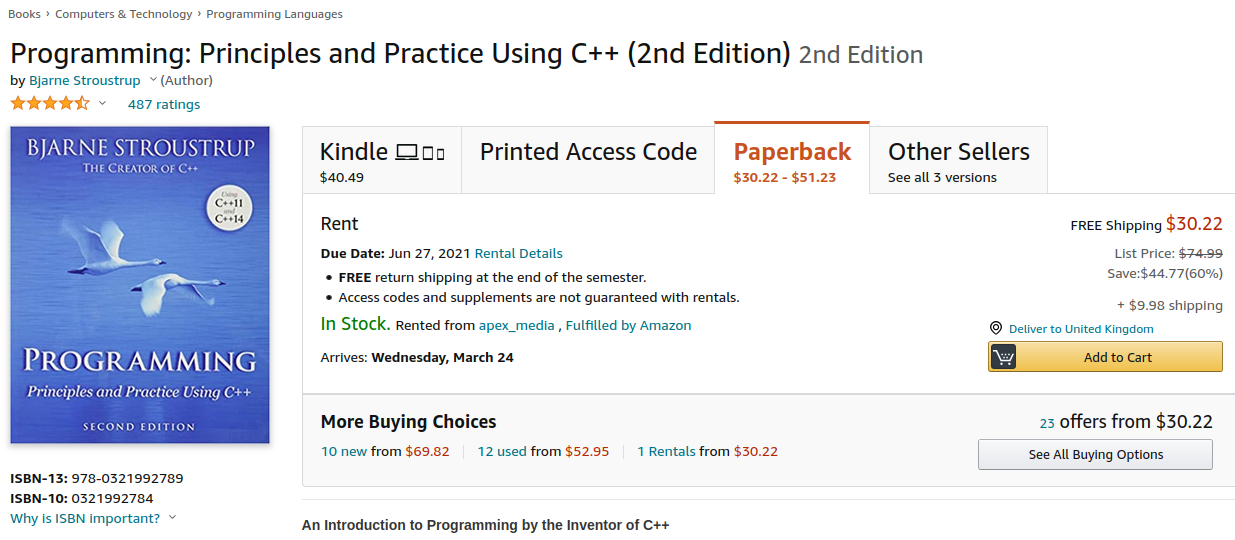
Task: Click the location pin delivery icon
Action: [996, 329]
